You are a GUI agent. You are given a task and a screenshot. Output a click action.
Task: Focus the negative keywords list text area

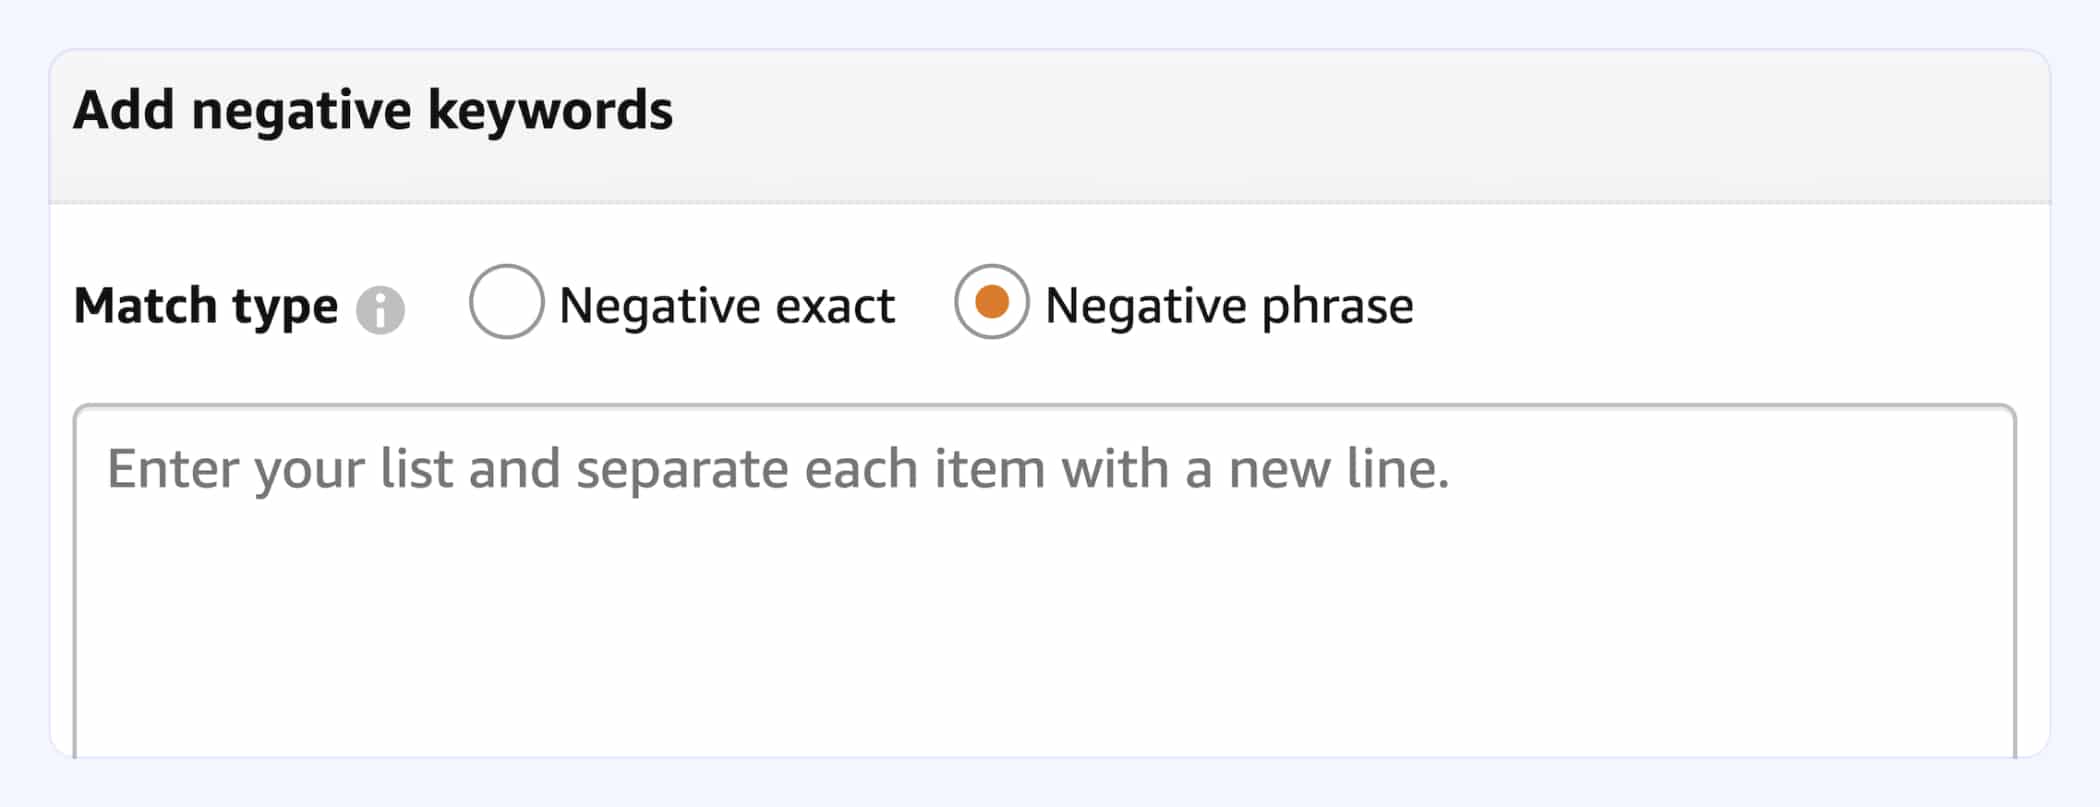click(1044, 581)
